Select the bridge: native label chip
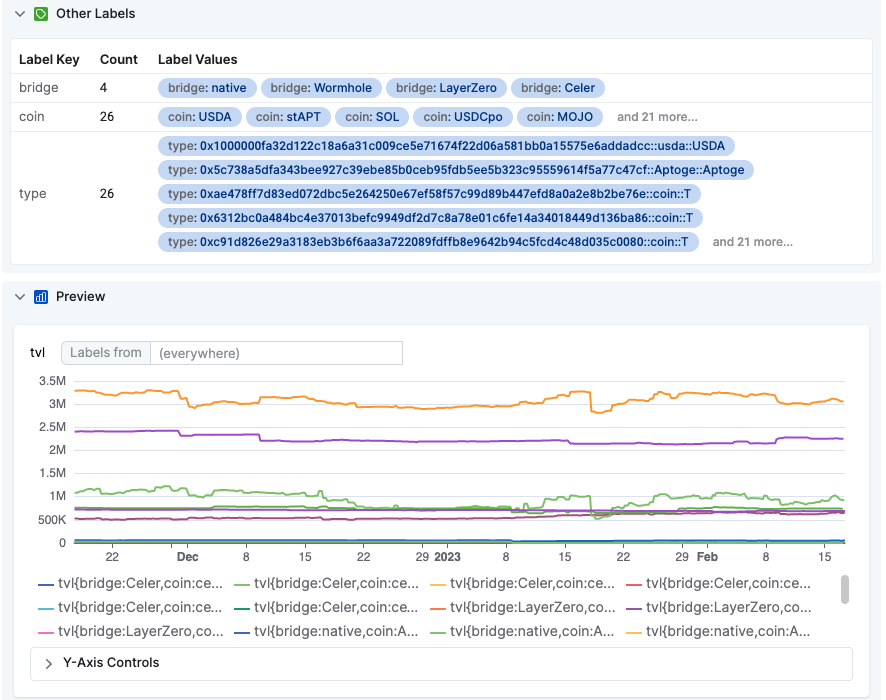This screenshot has height=700, width=886. [x=207, y=88]
